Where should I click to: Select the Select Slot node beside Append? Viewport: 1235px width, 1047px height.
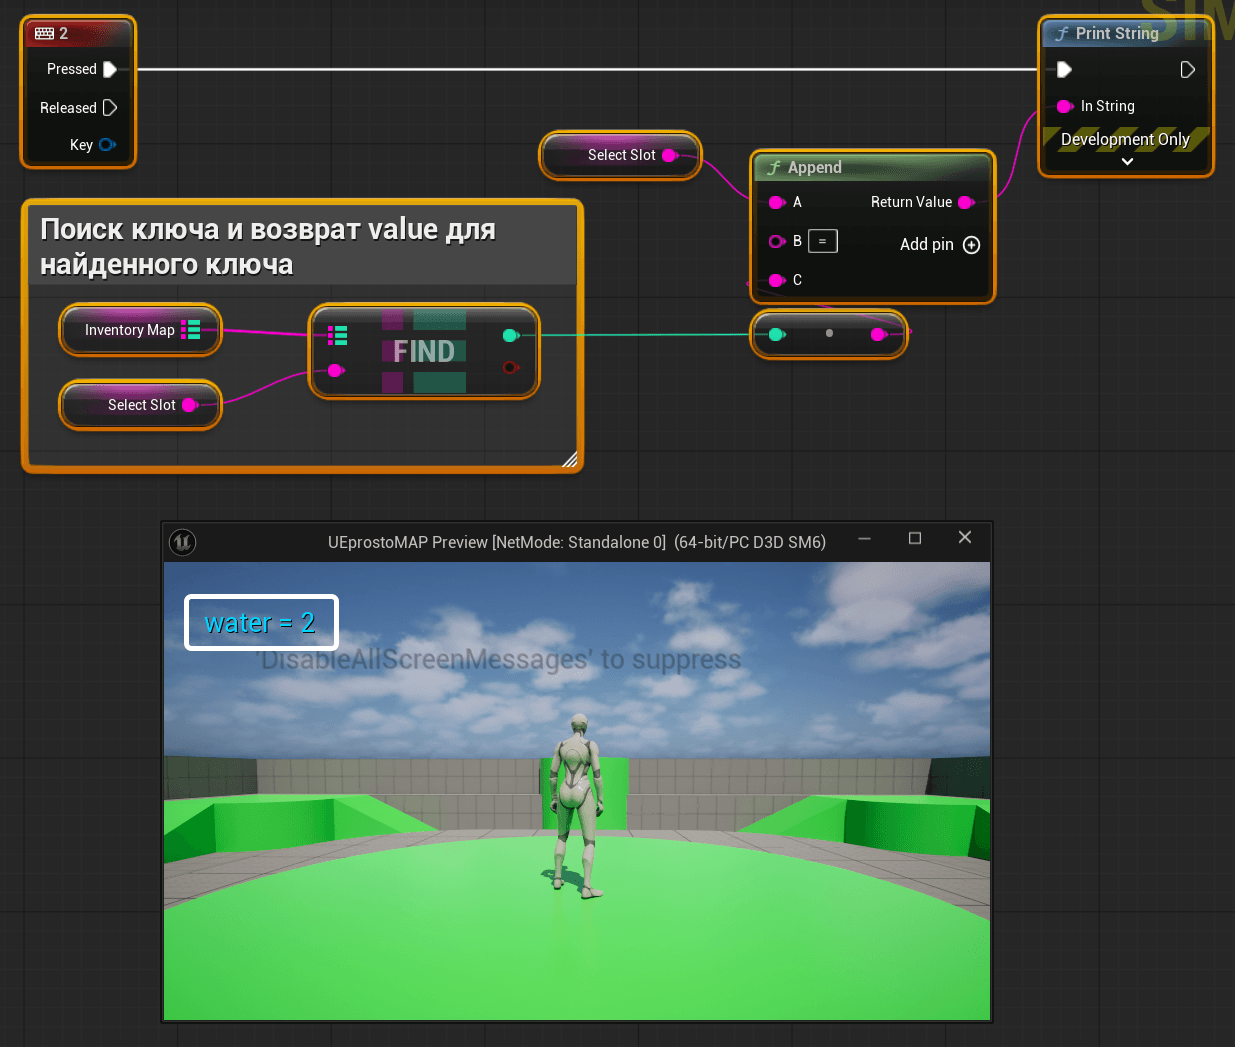pos(620,155)
